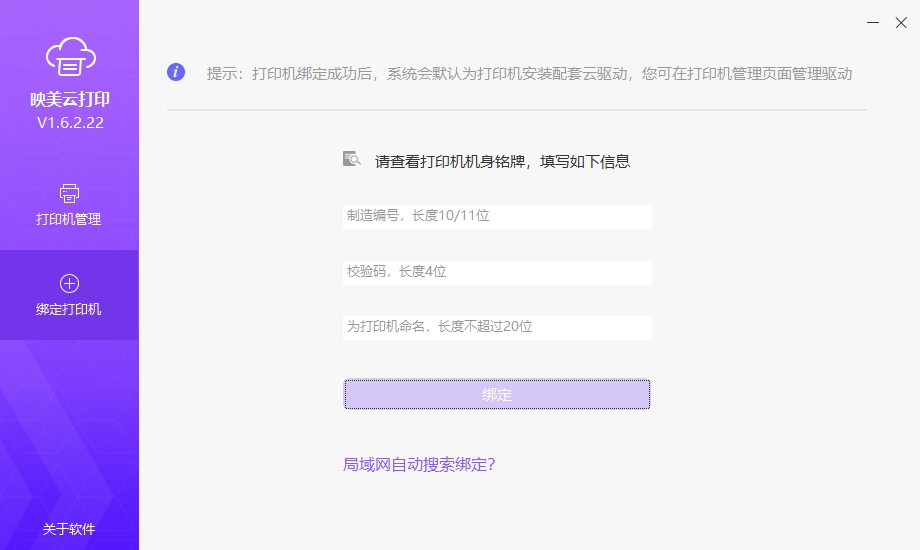Open the 打印机管理 sidebar label

tap(69, 219)
